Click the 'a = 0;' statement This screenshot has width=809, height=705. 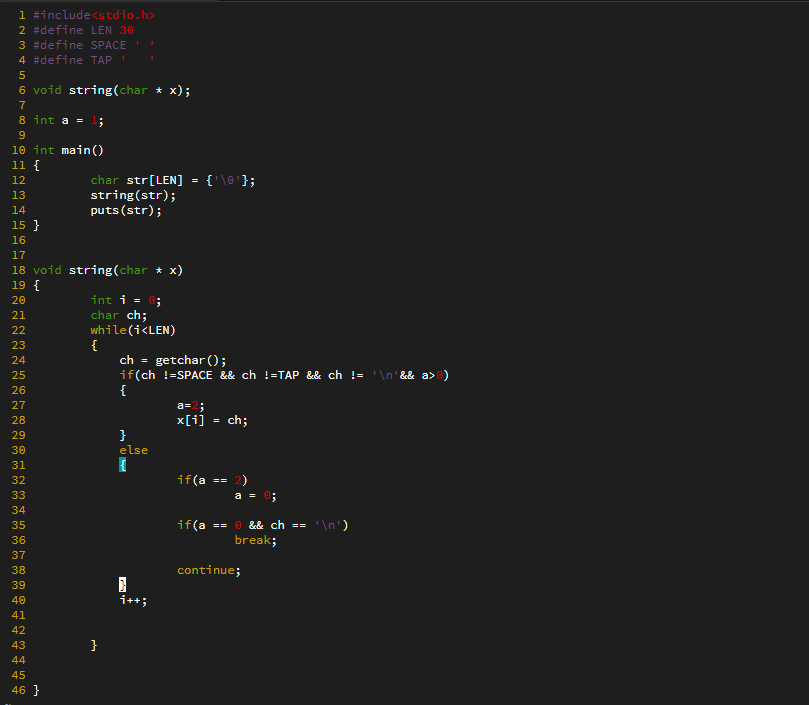click(x=255, y=495)
